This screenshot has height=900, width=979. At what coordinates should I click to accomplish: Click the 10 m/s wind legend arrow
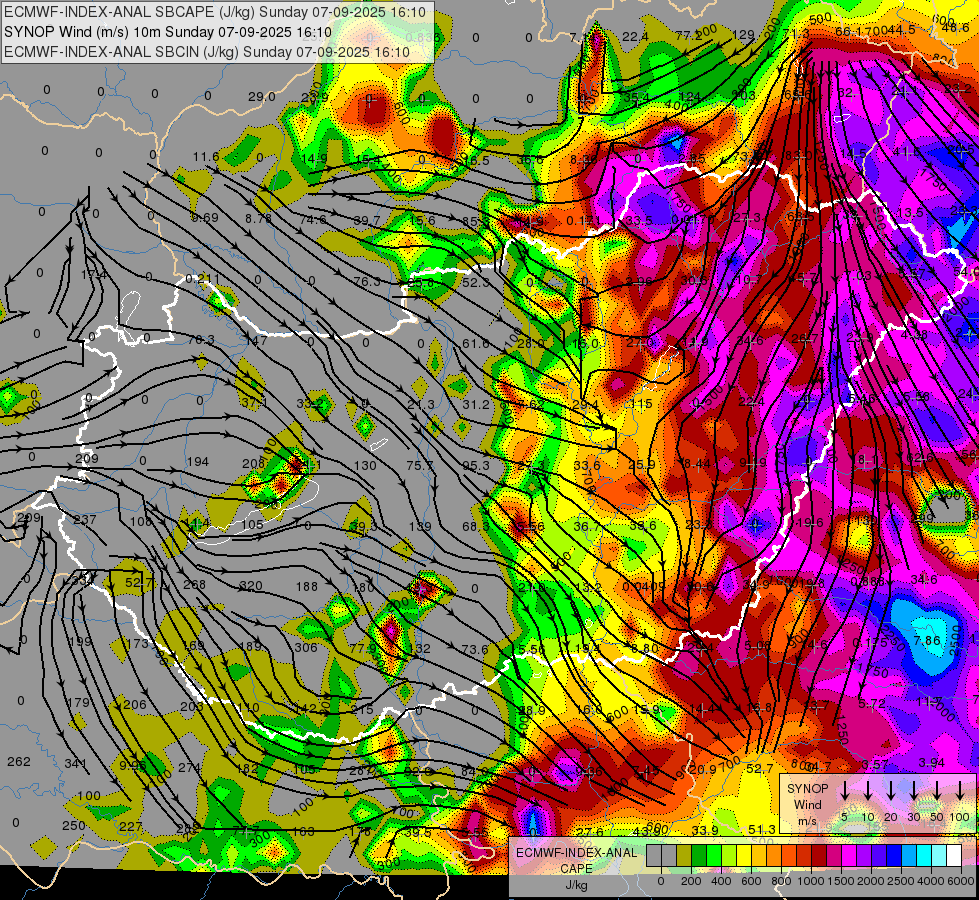click(x=868, y=791)
